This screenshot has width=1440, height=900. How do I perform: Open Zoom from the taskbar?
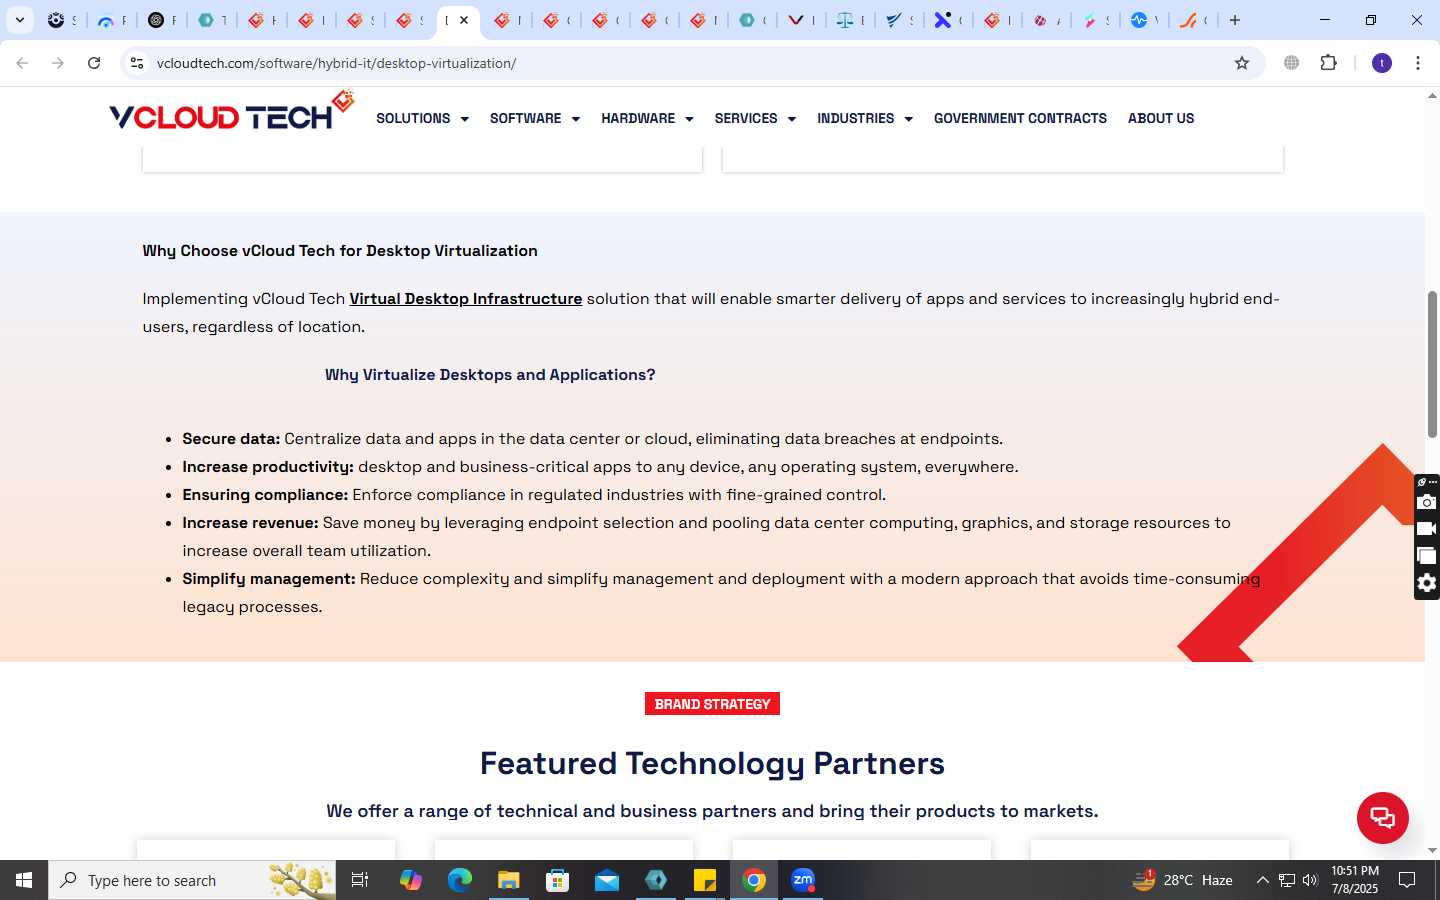point(803,880)
